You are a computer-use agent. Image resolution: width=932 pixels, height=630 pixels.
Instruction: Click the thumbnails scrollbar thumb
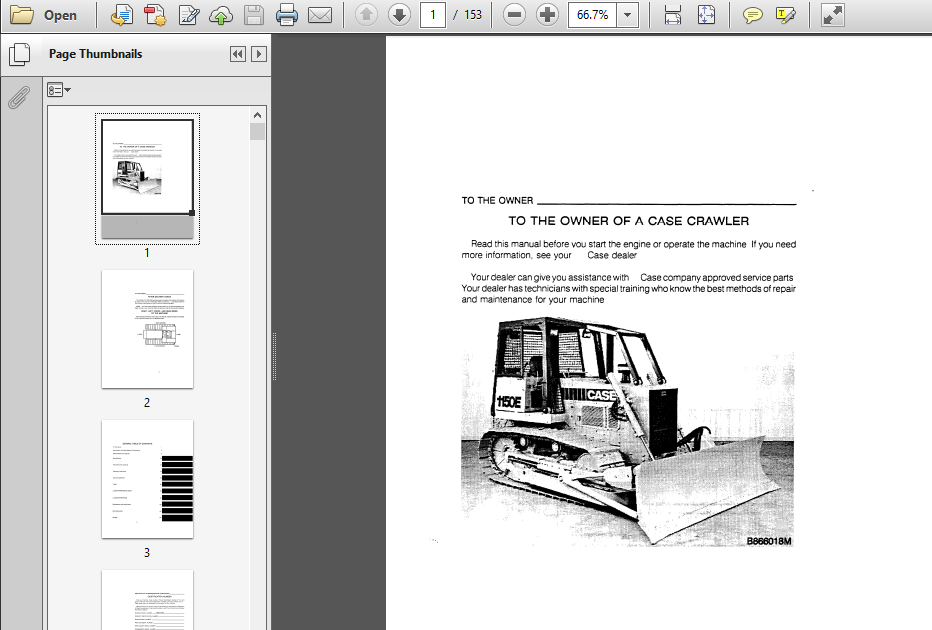257,131
